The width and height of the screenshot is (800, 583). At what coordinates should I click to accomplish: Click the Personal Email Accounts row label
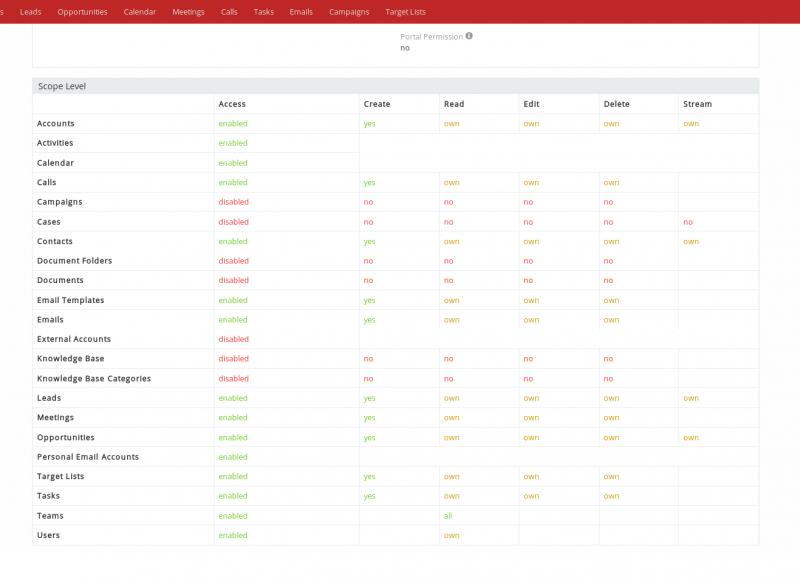(x=88, y=457)
